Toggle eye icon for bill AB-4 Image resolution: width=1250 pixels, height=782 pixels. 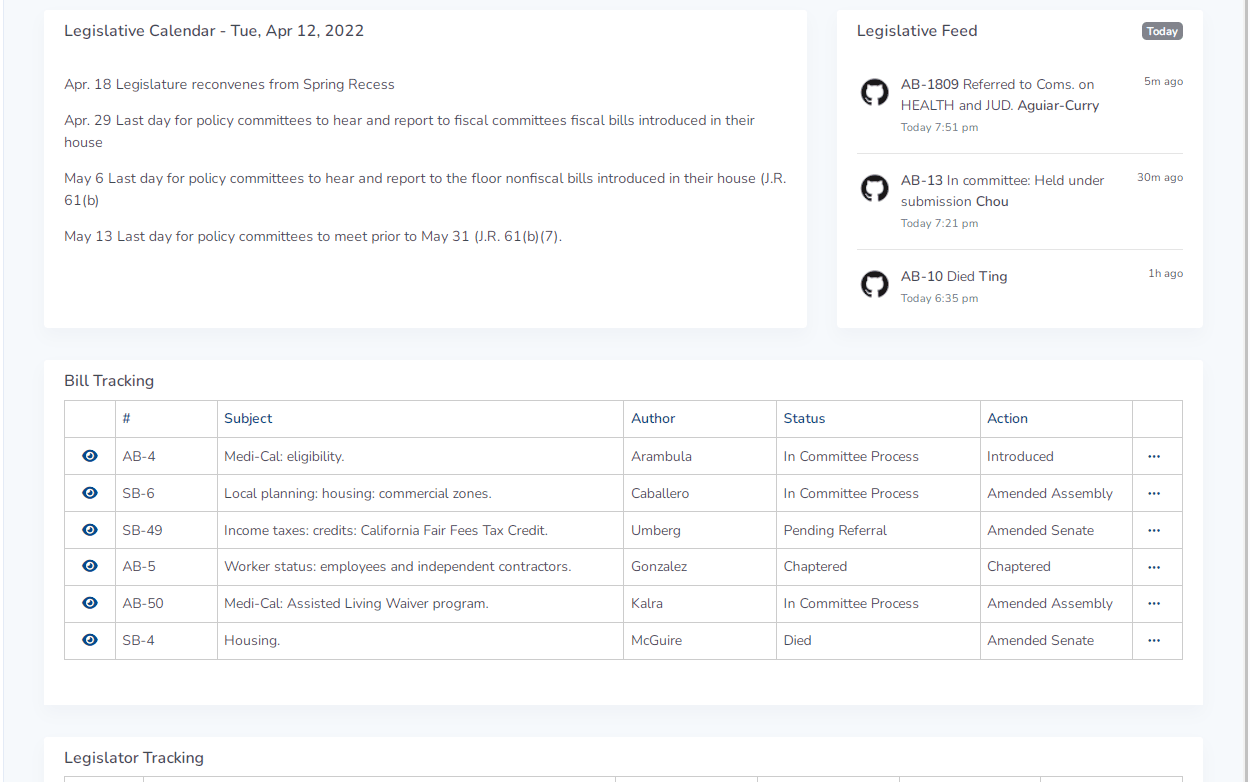point(90,456)
